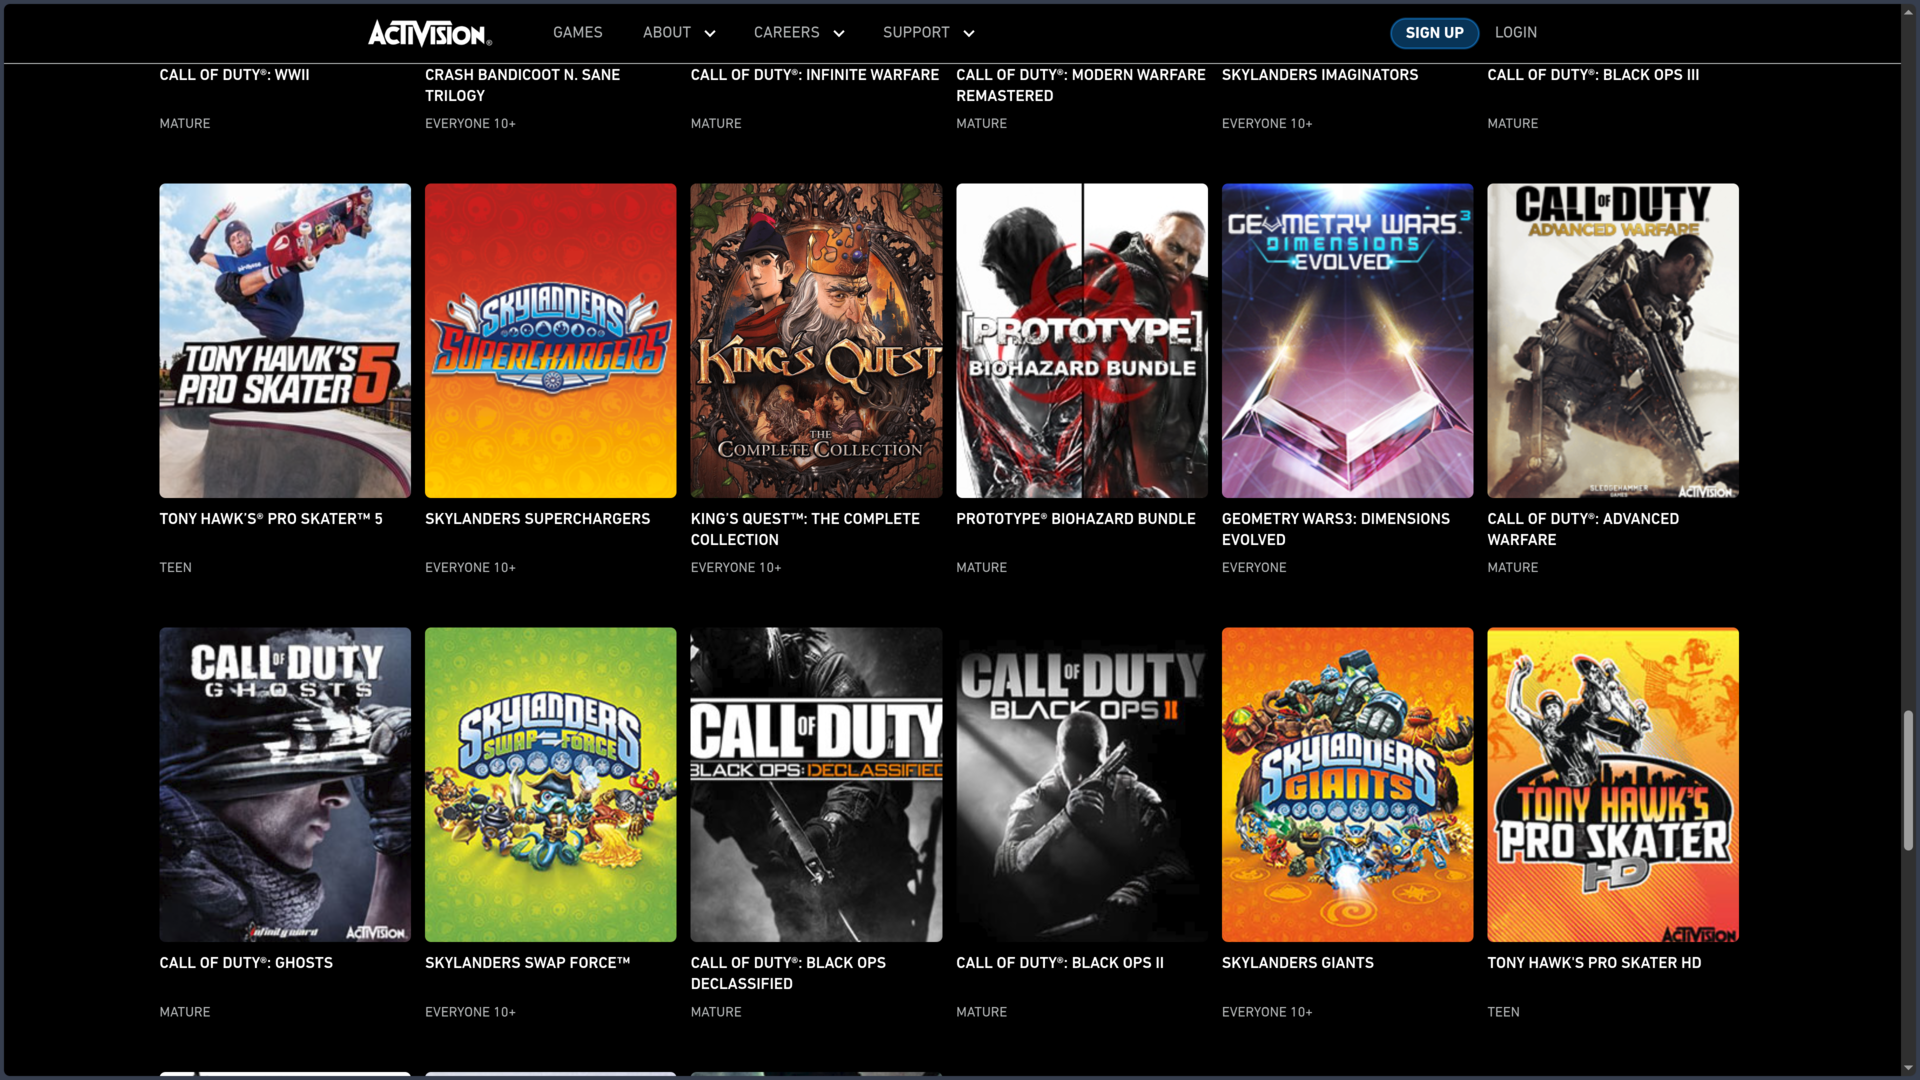The height and width of the screenshot is (1080, 1920).
Task: Click MATURE rating under Call of Duty: Ghosts
Action: [x=185, y=1012]
